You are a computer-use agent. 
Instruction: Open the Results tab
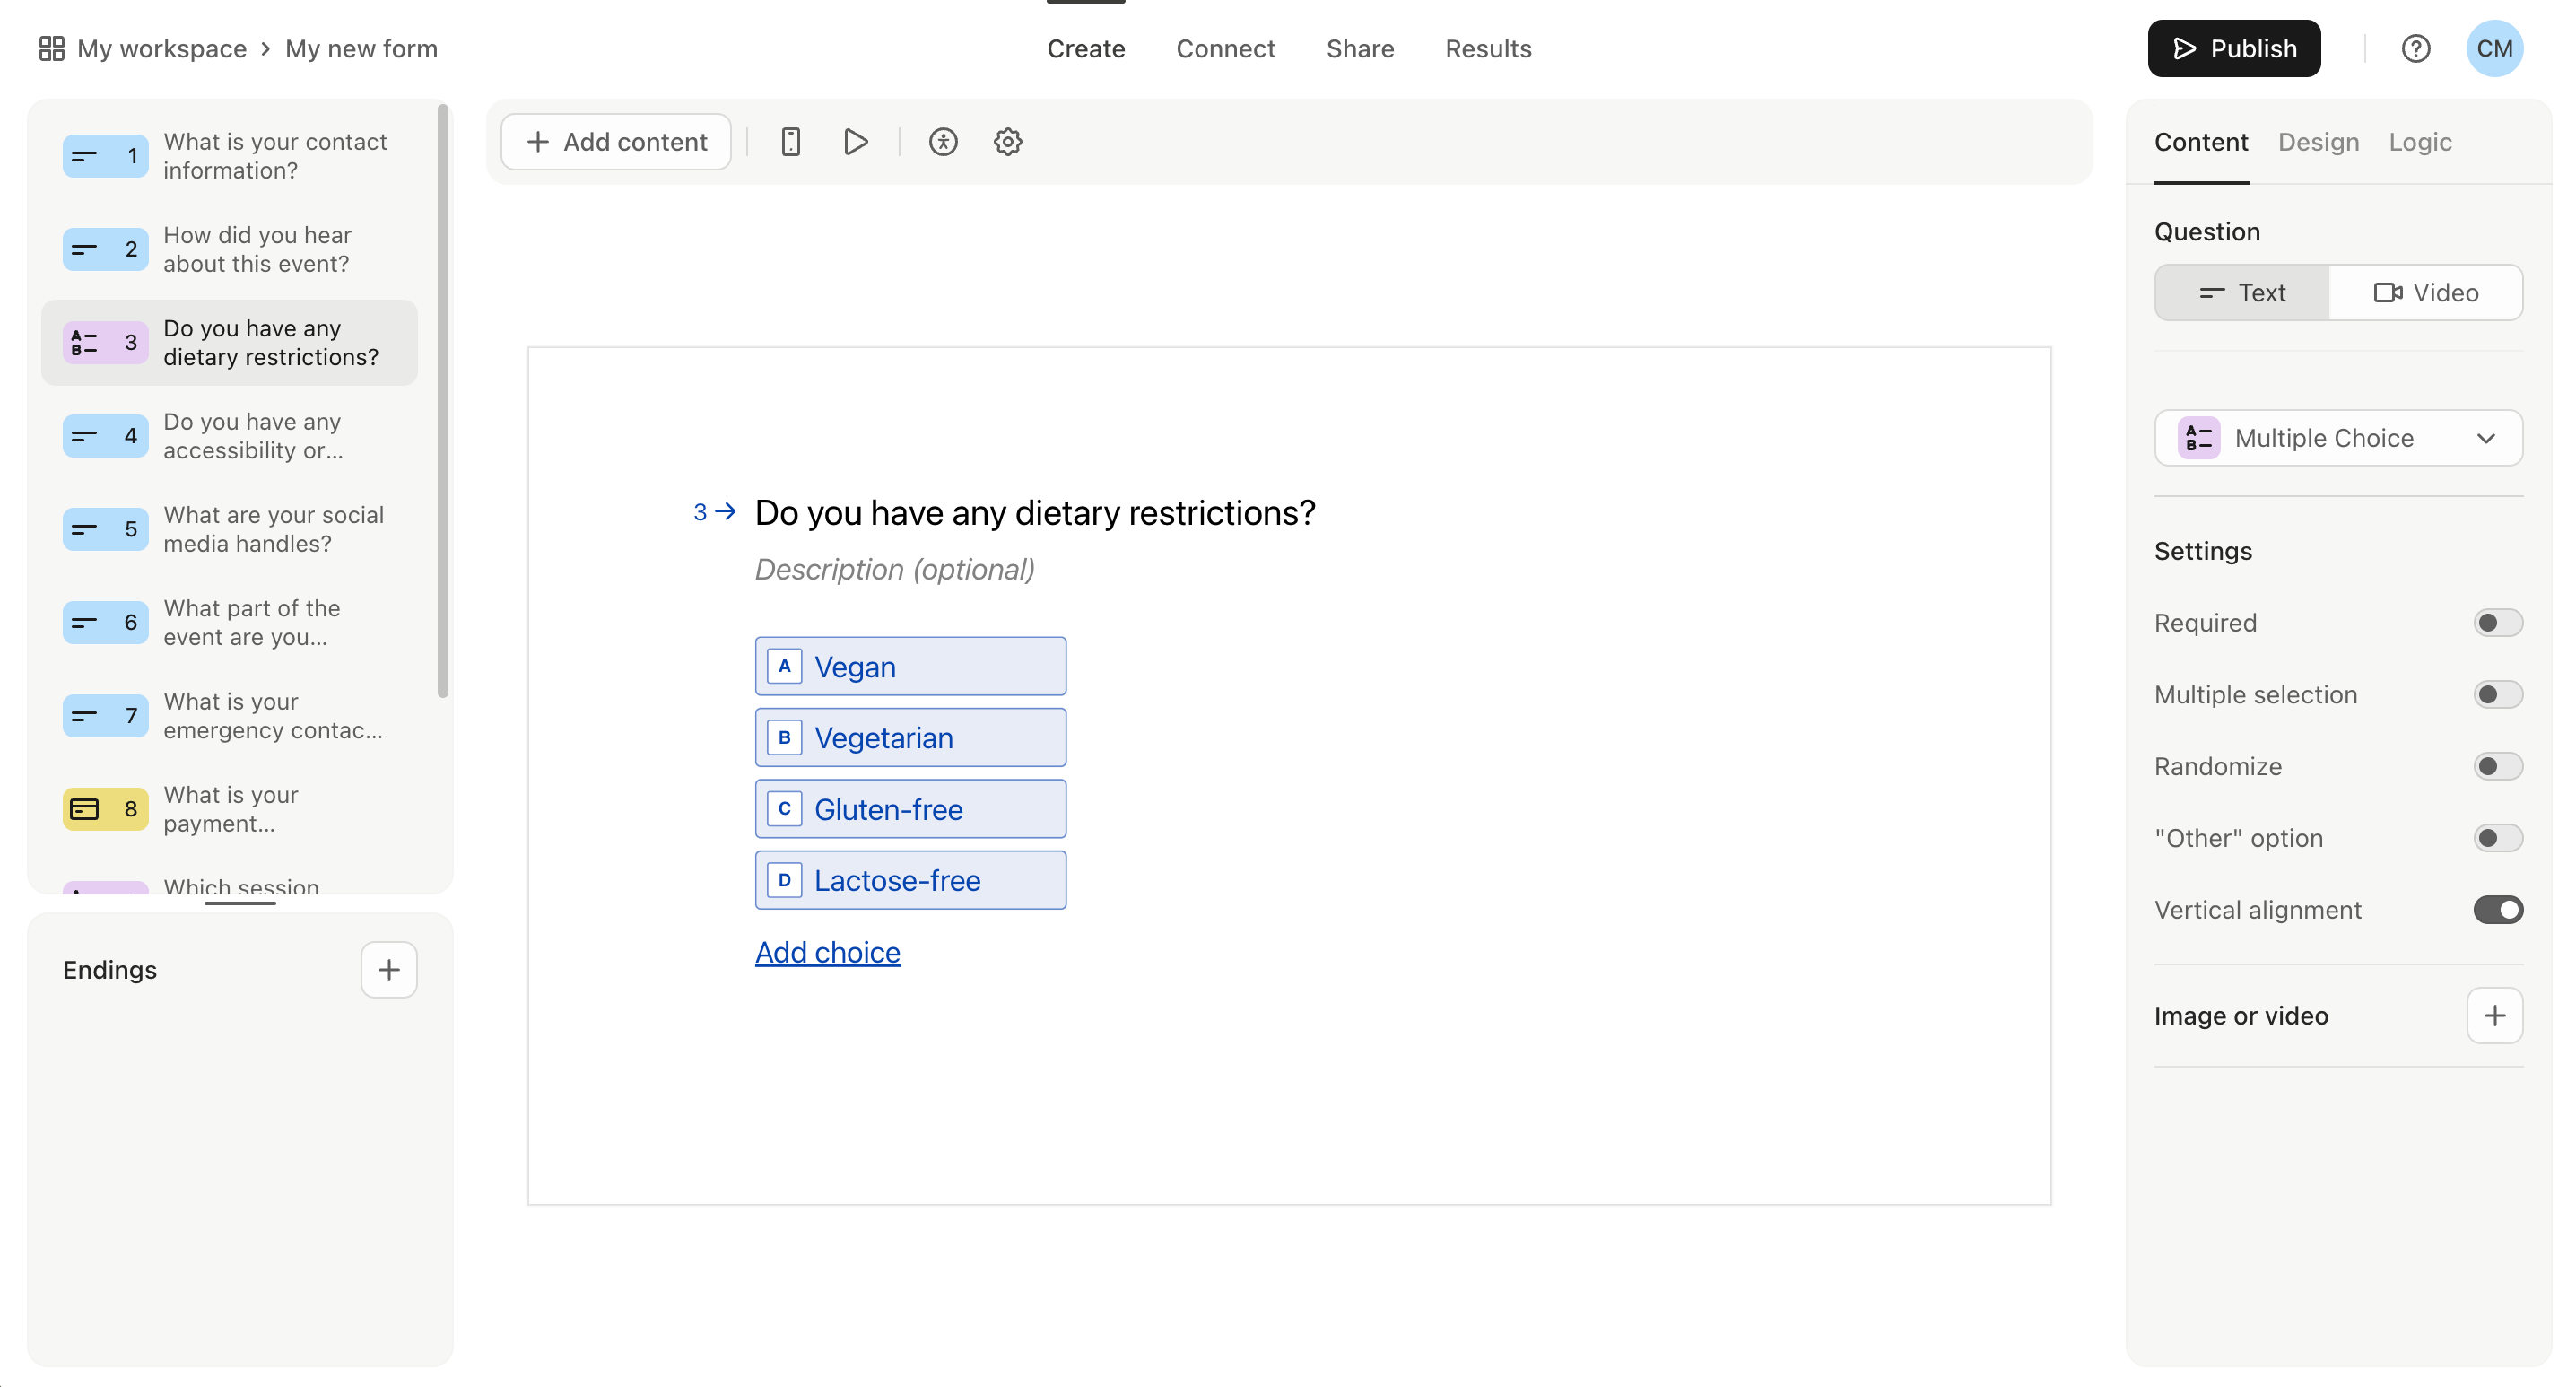[x=1488, y=48]
